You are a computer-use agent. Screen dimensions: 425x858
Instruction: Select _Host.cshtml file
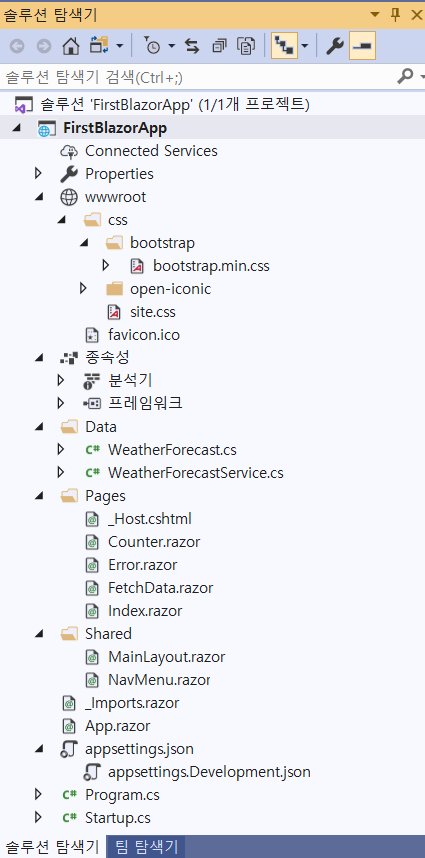click(x=150, y=519)
